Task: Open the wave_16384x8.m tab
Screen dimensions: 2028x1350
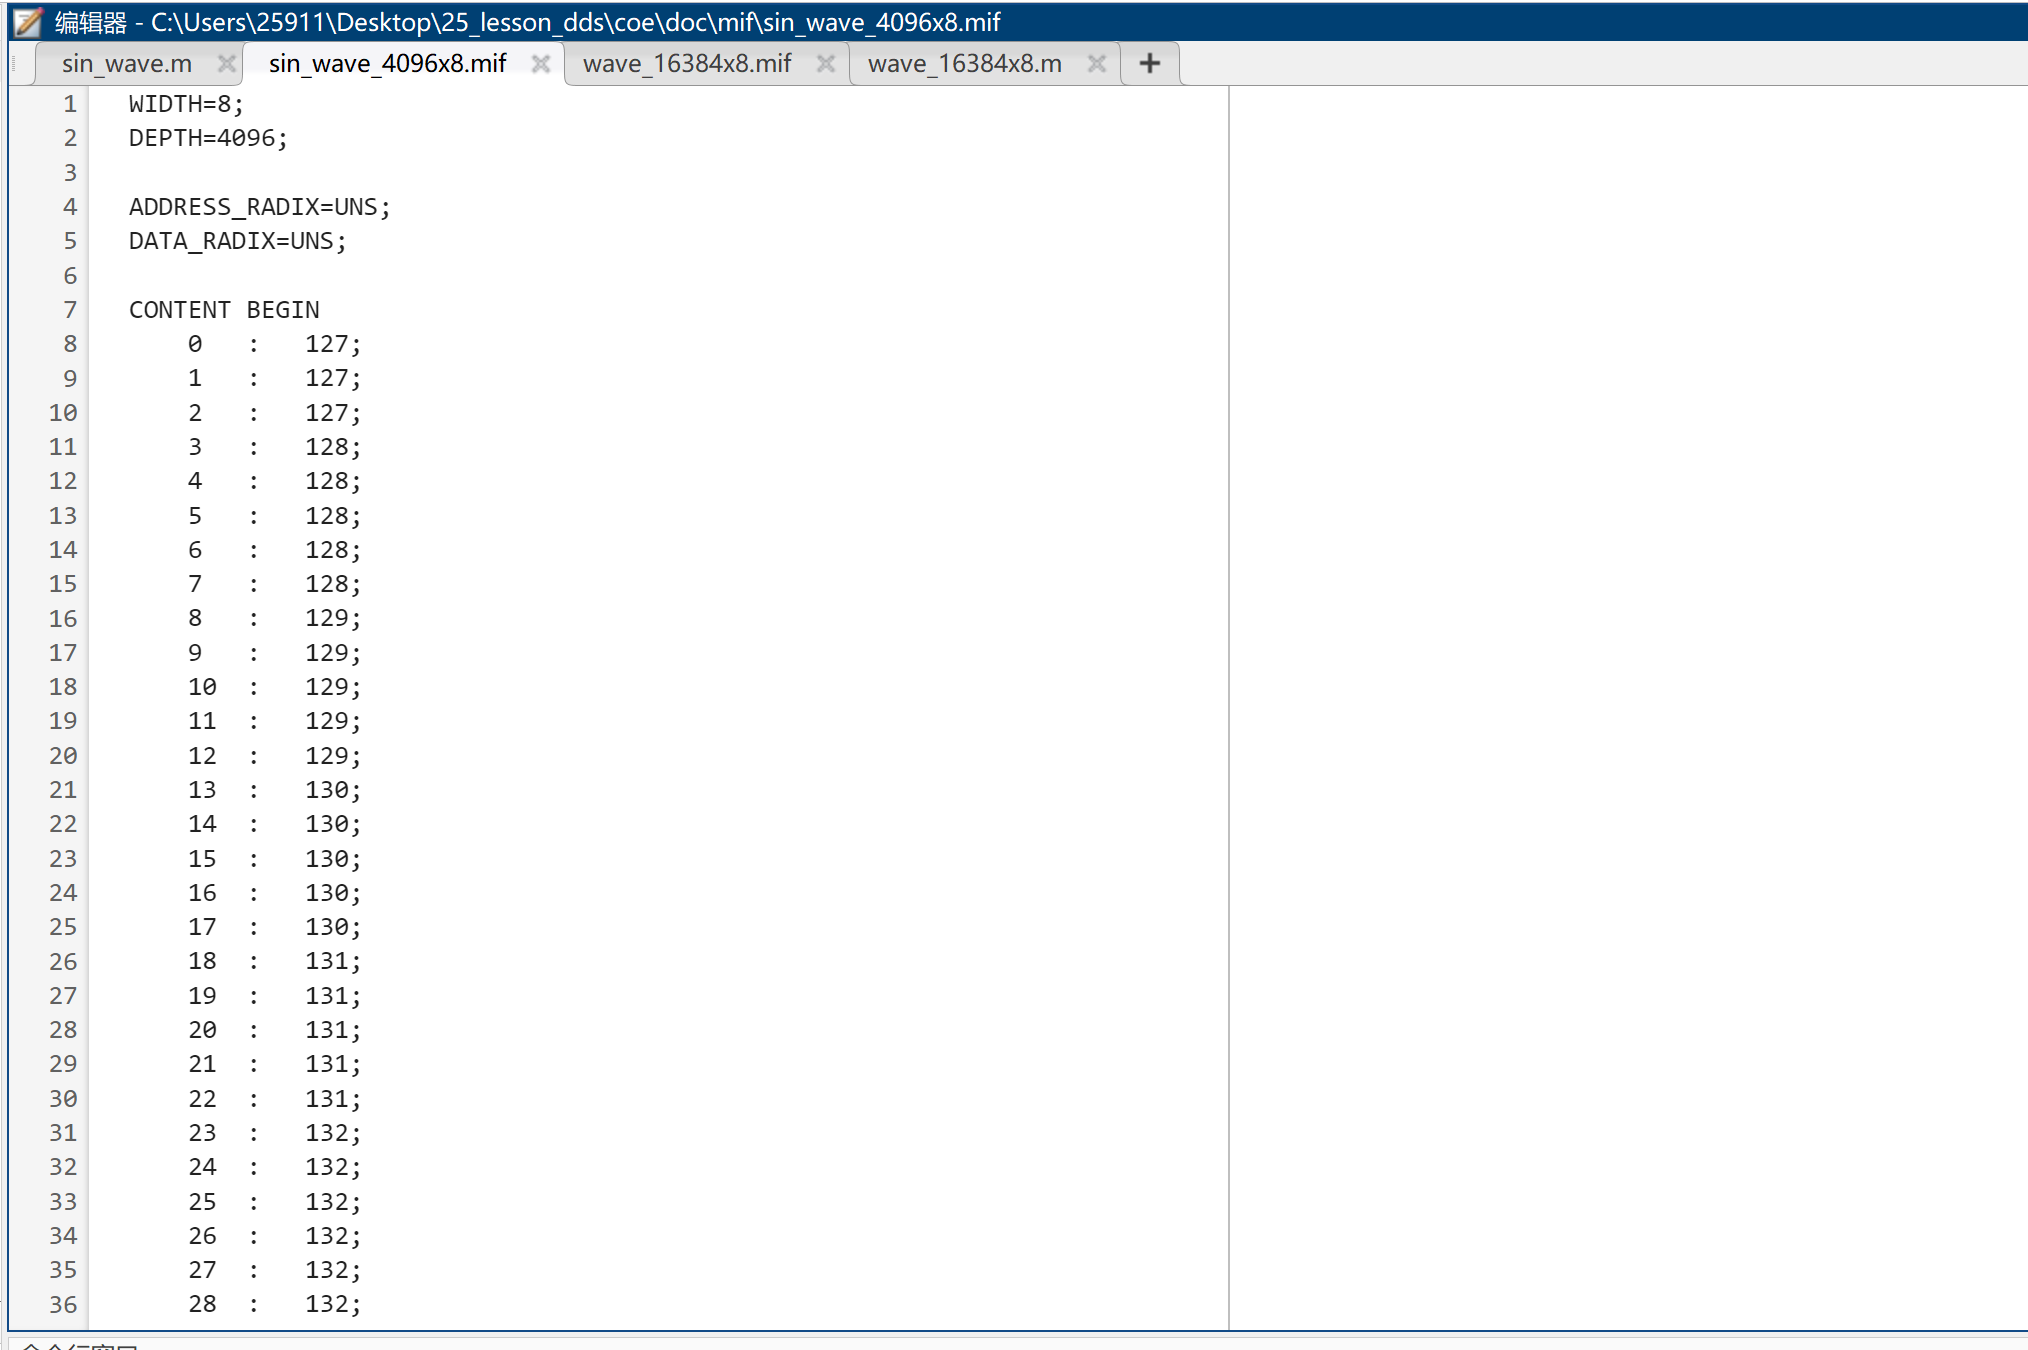Action: click(964, 64)
